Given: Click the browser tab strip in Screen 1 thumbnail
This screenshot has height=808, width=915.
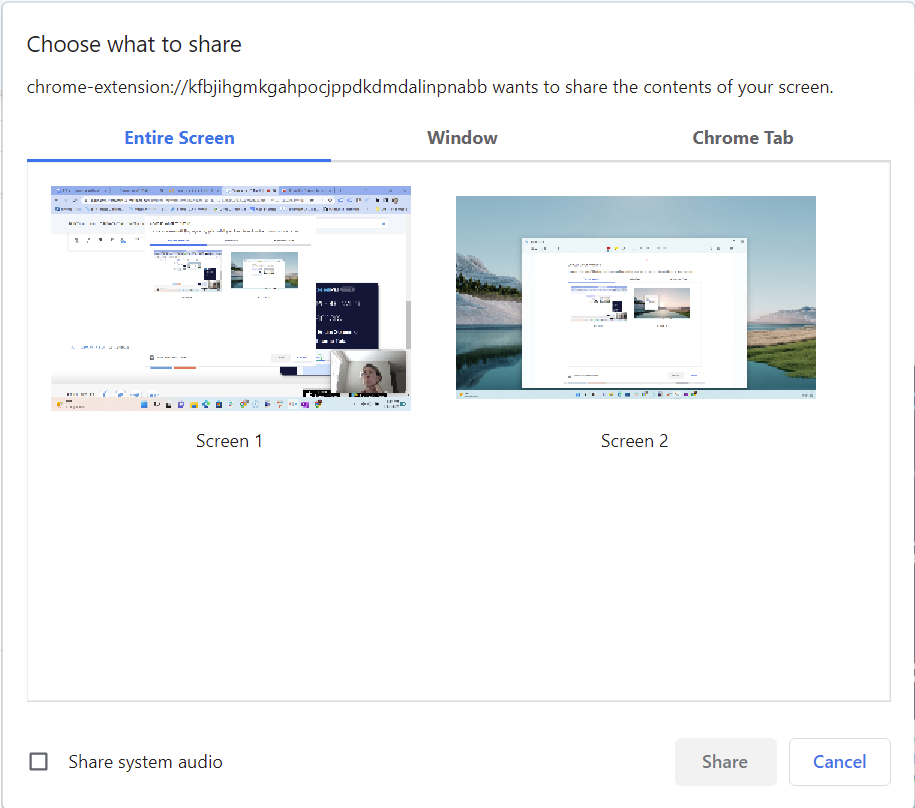Looking at the screenshot, I should pyautogui.click(x=230, y=190).
